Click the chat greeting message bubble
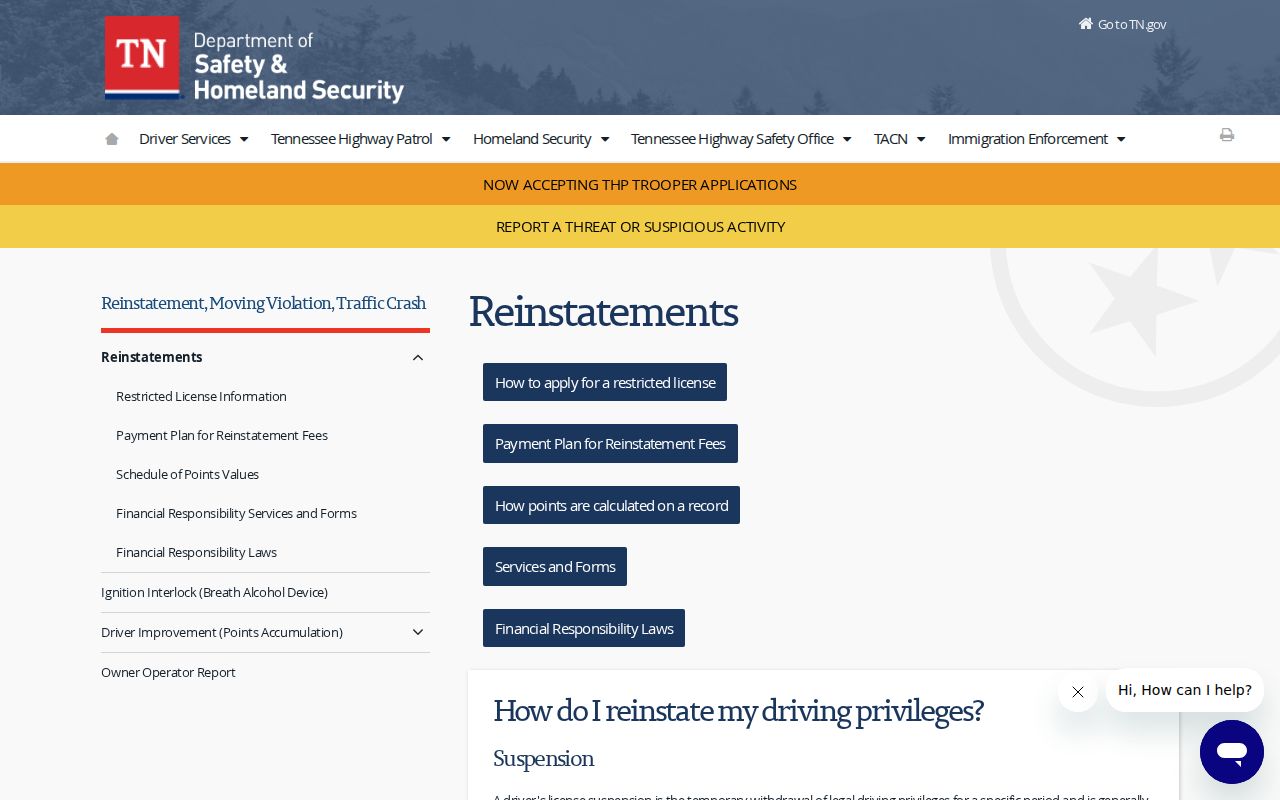Image resolution: width=1280 pixels, height=800 pixels. pyautogui.click(x=1185, y=690)
